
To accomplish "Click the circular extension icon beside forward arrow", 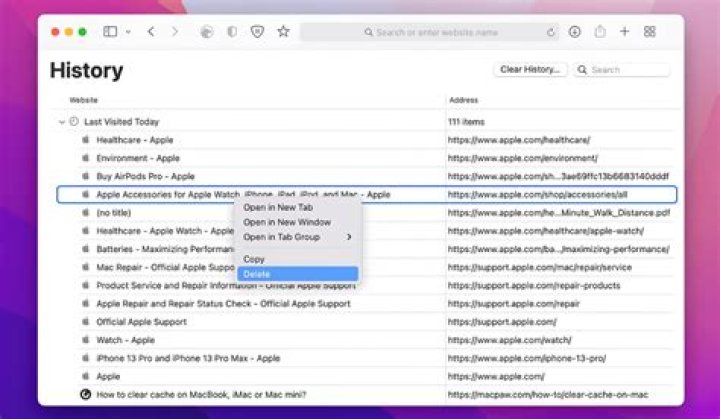I will (207, 32).
